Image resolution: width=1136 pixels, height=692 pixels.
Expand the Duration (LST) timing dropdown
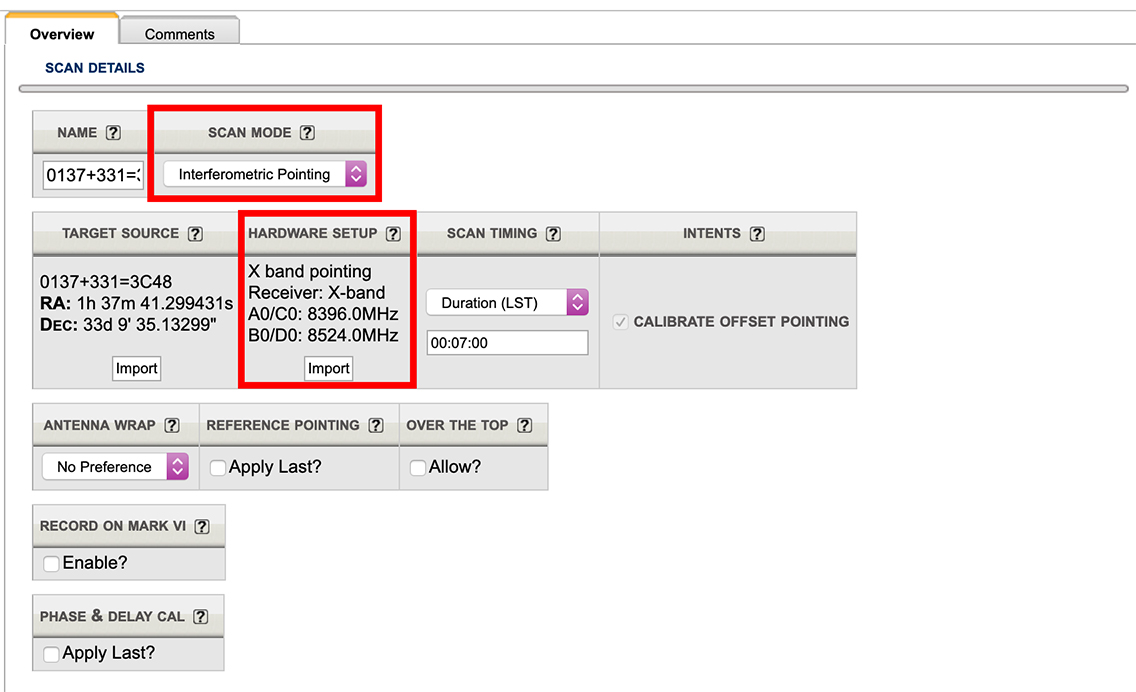coord(507,303)
